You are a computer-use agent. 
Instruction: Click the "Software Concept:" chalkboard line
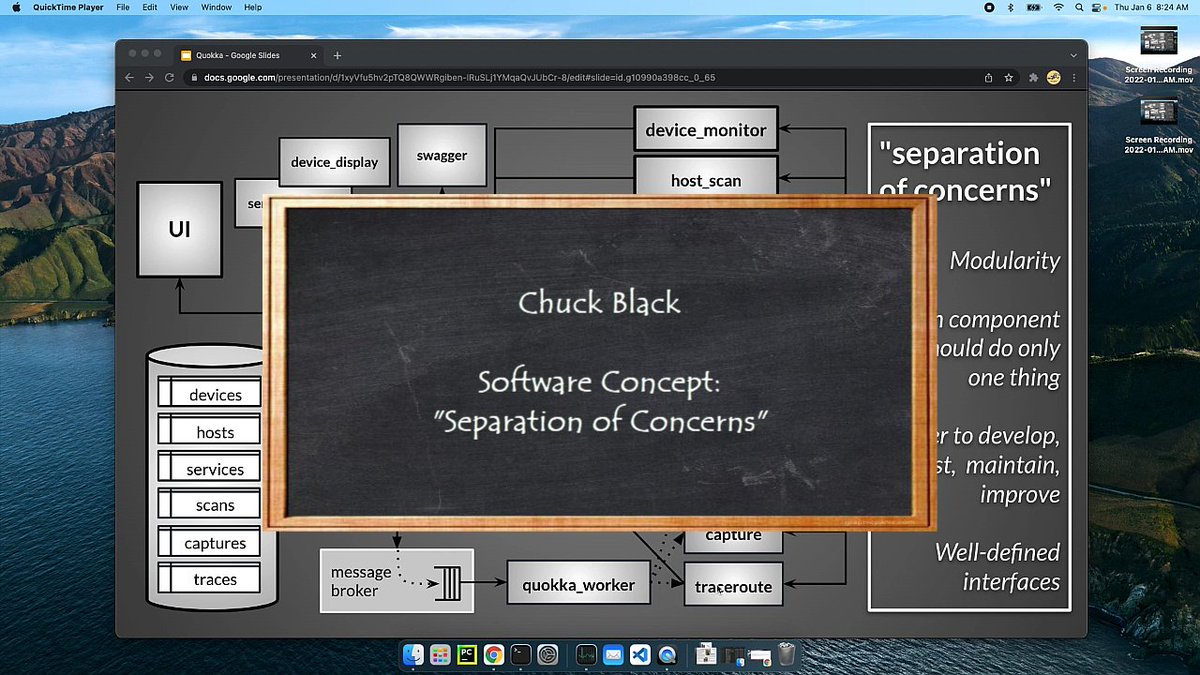599,382
